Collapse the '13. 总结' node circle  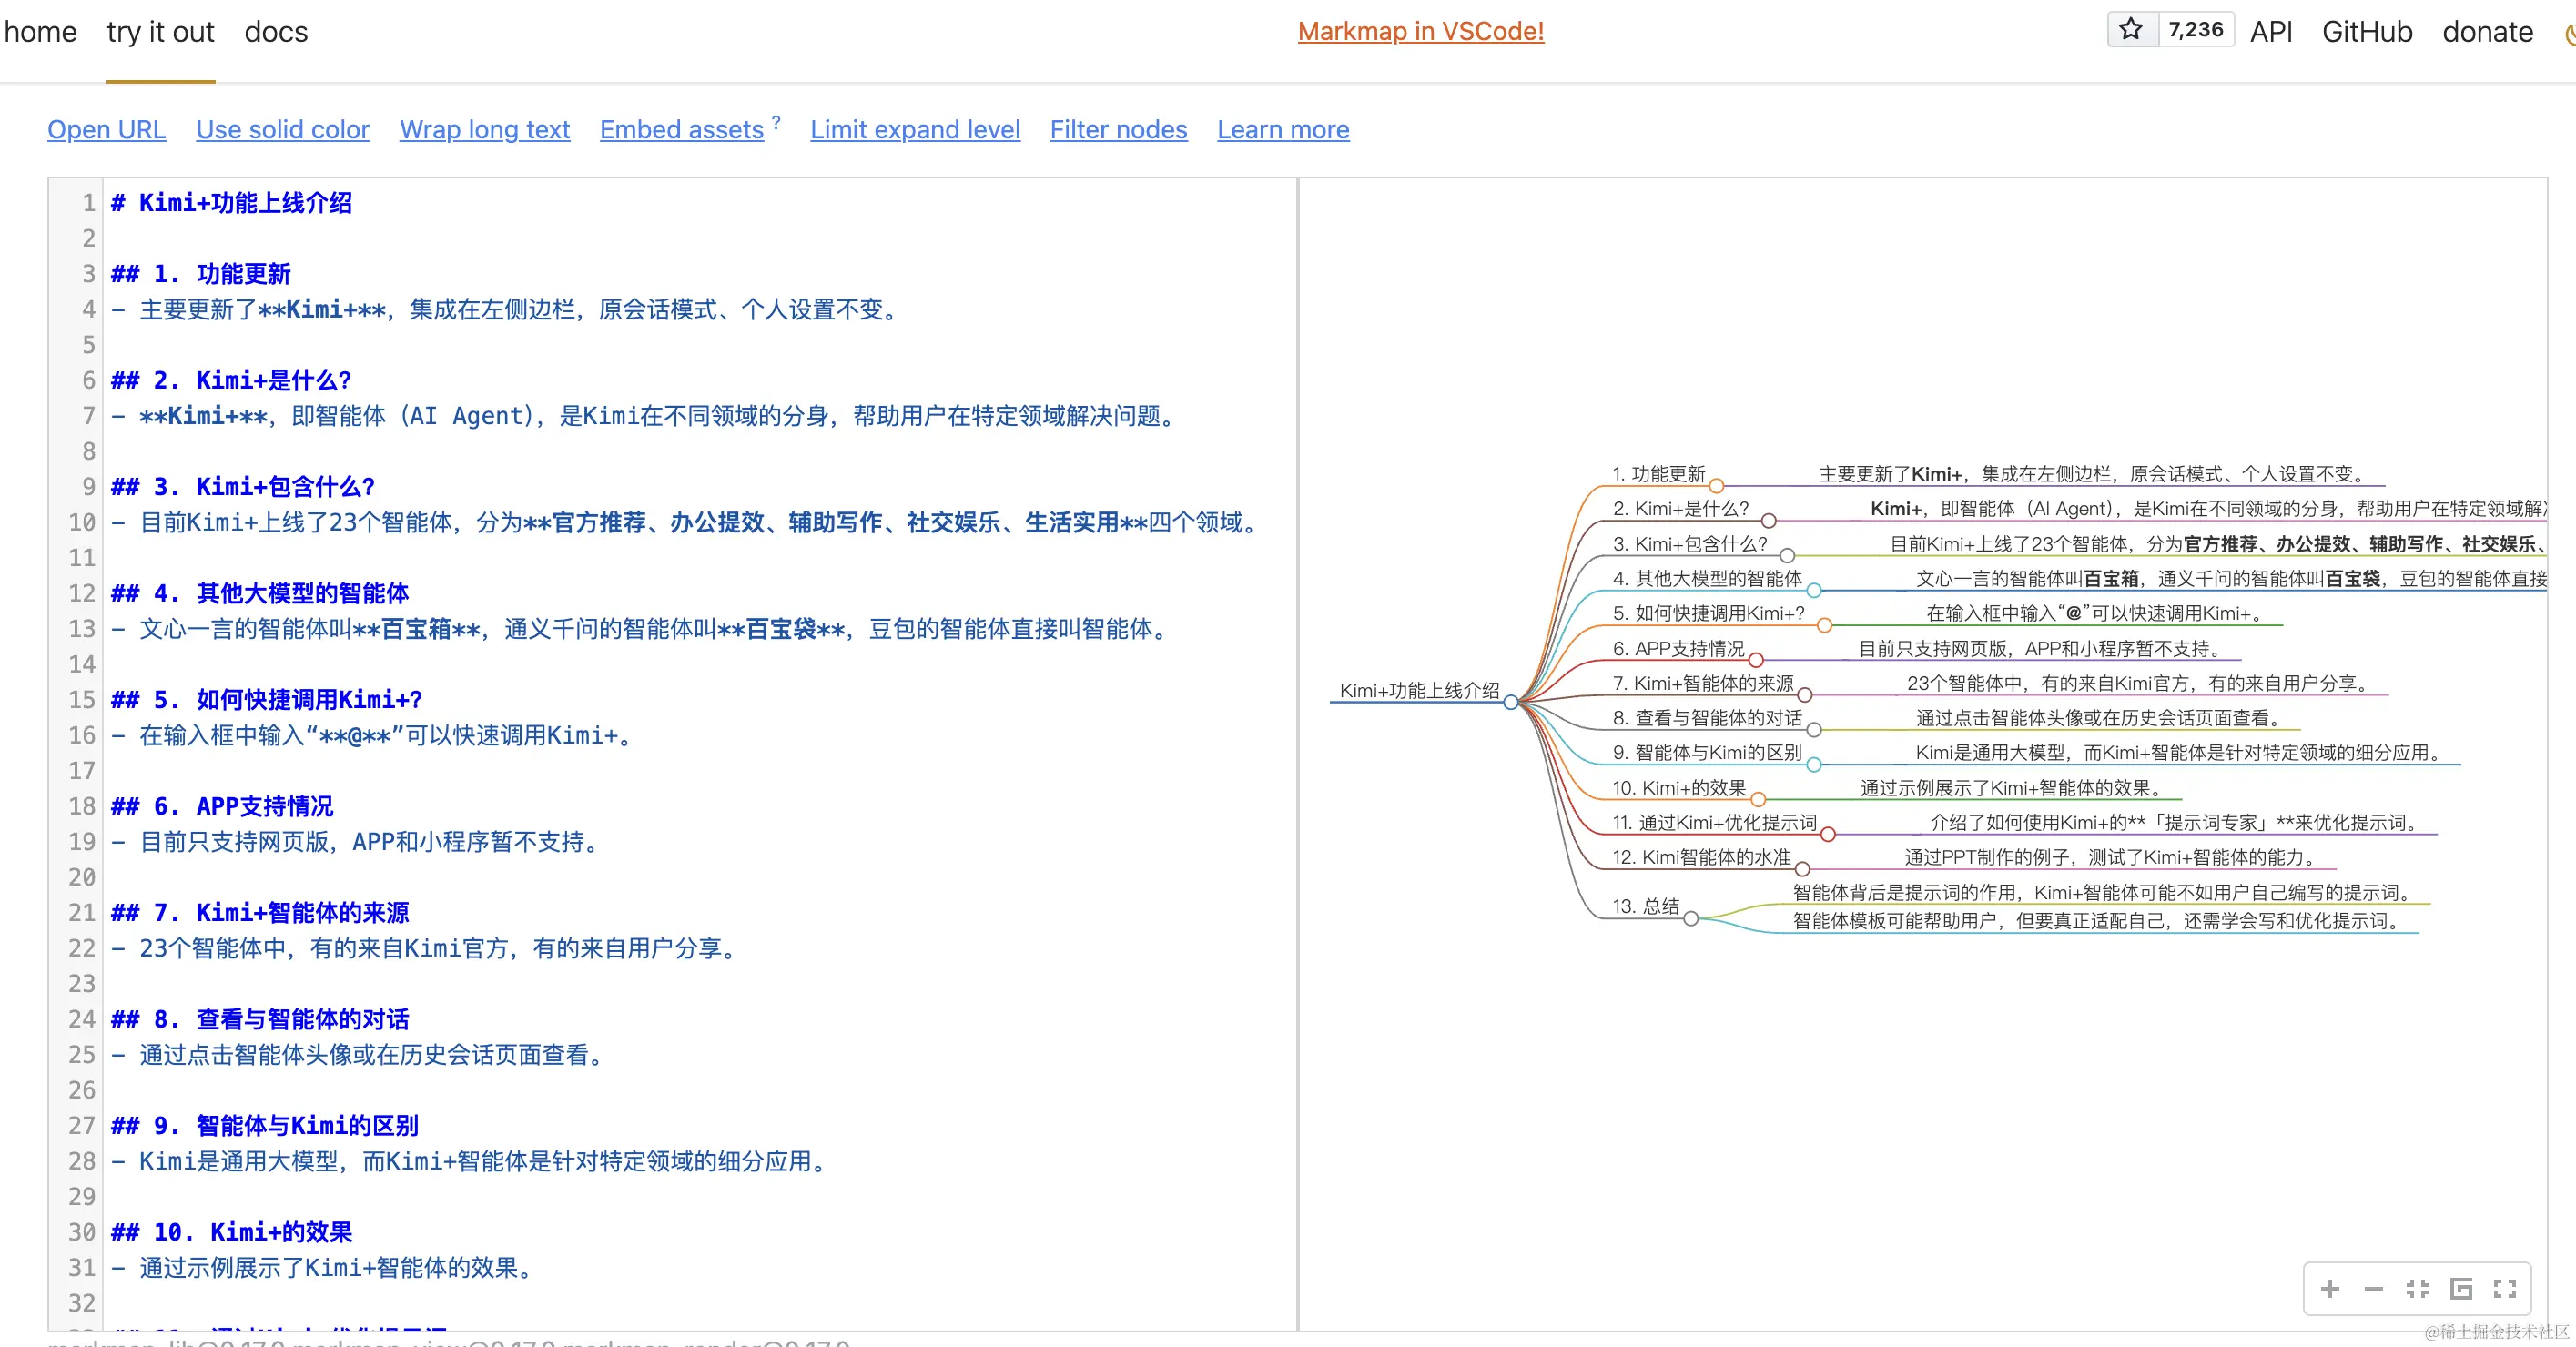coord(1691,921)
